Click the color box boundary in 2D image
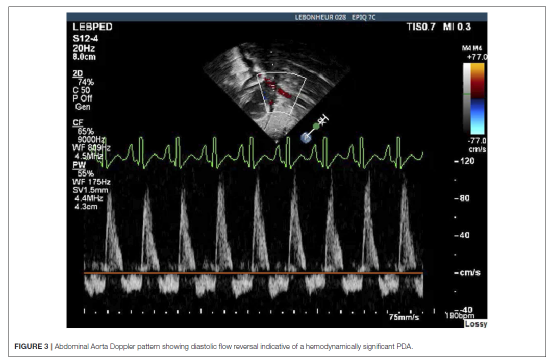The image size is (554, 362). 282,94
